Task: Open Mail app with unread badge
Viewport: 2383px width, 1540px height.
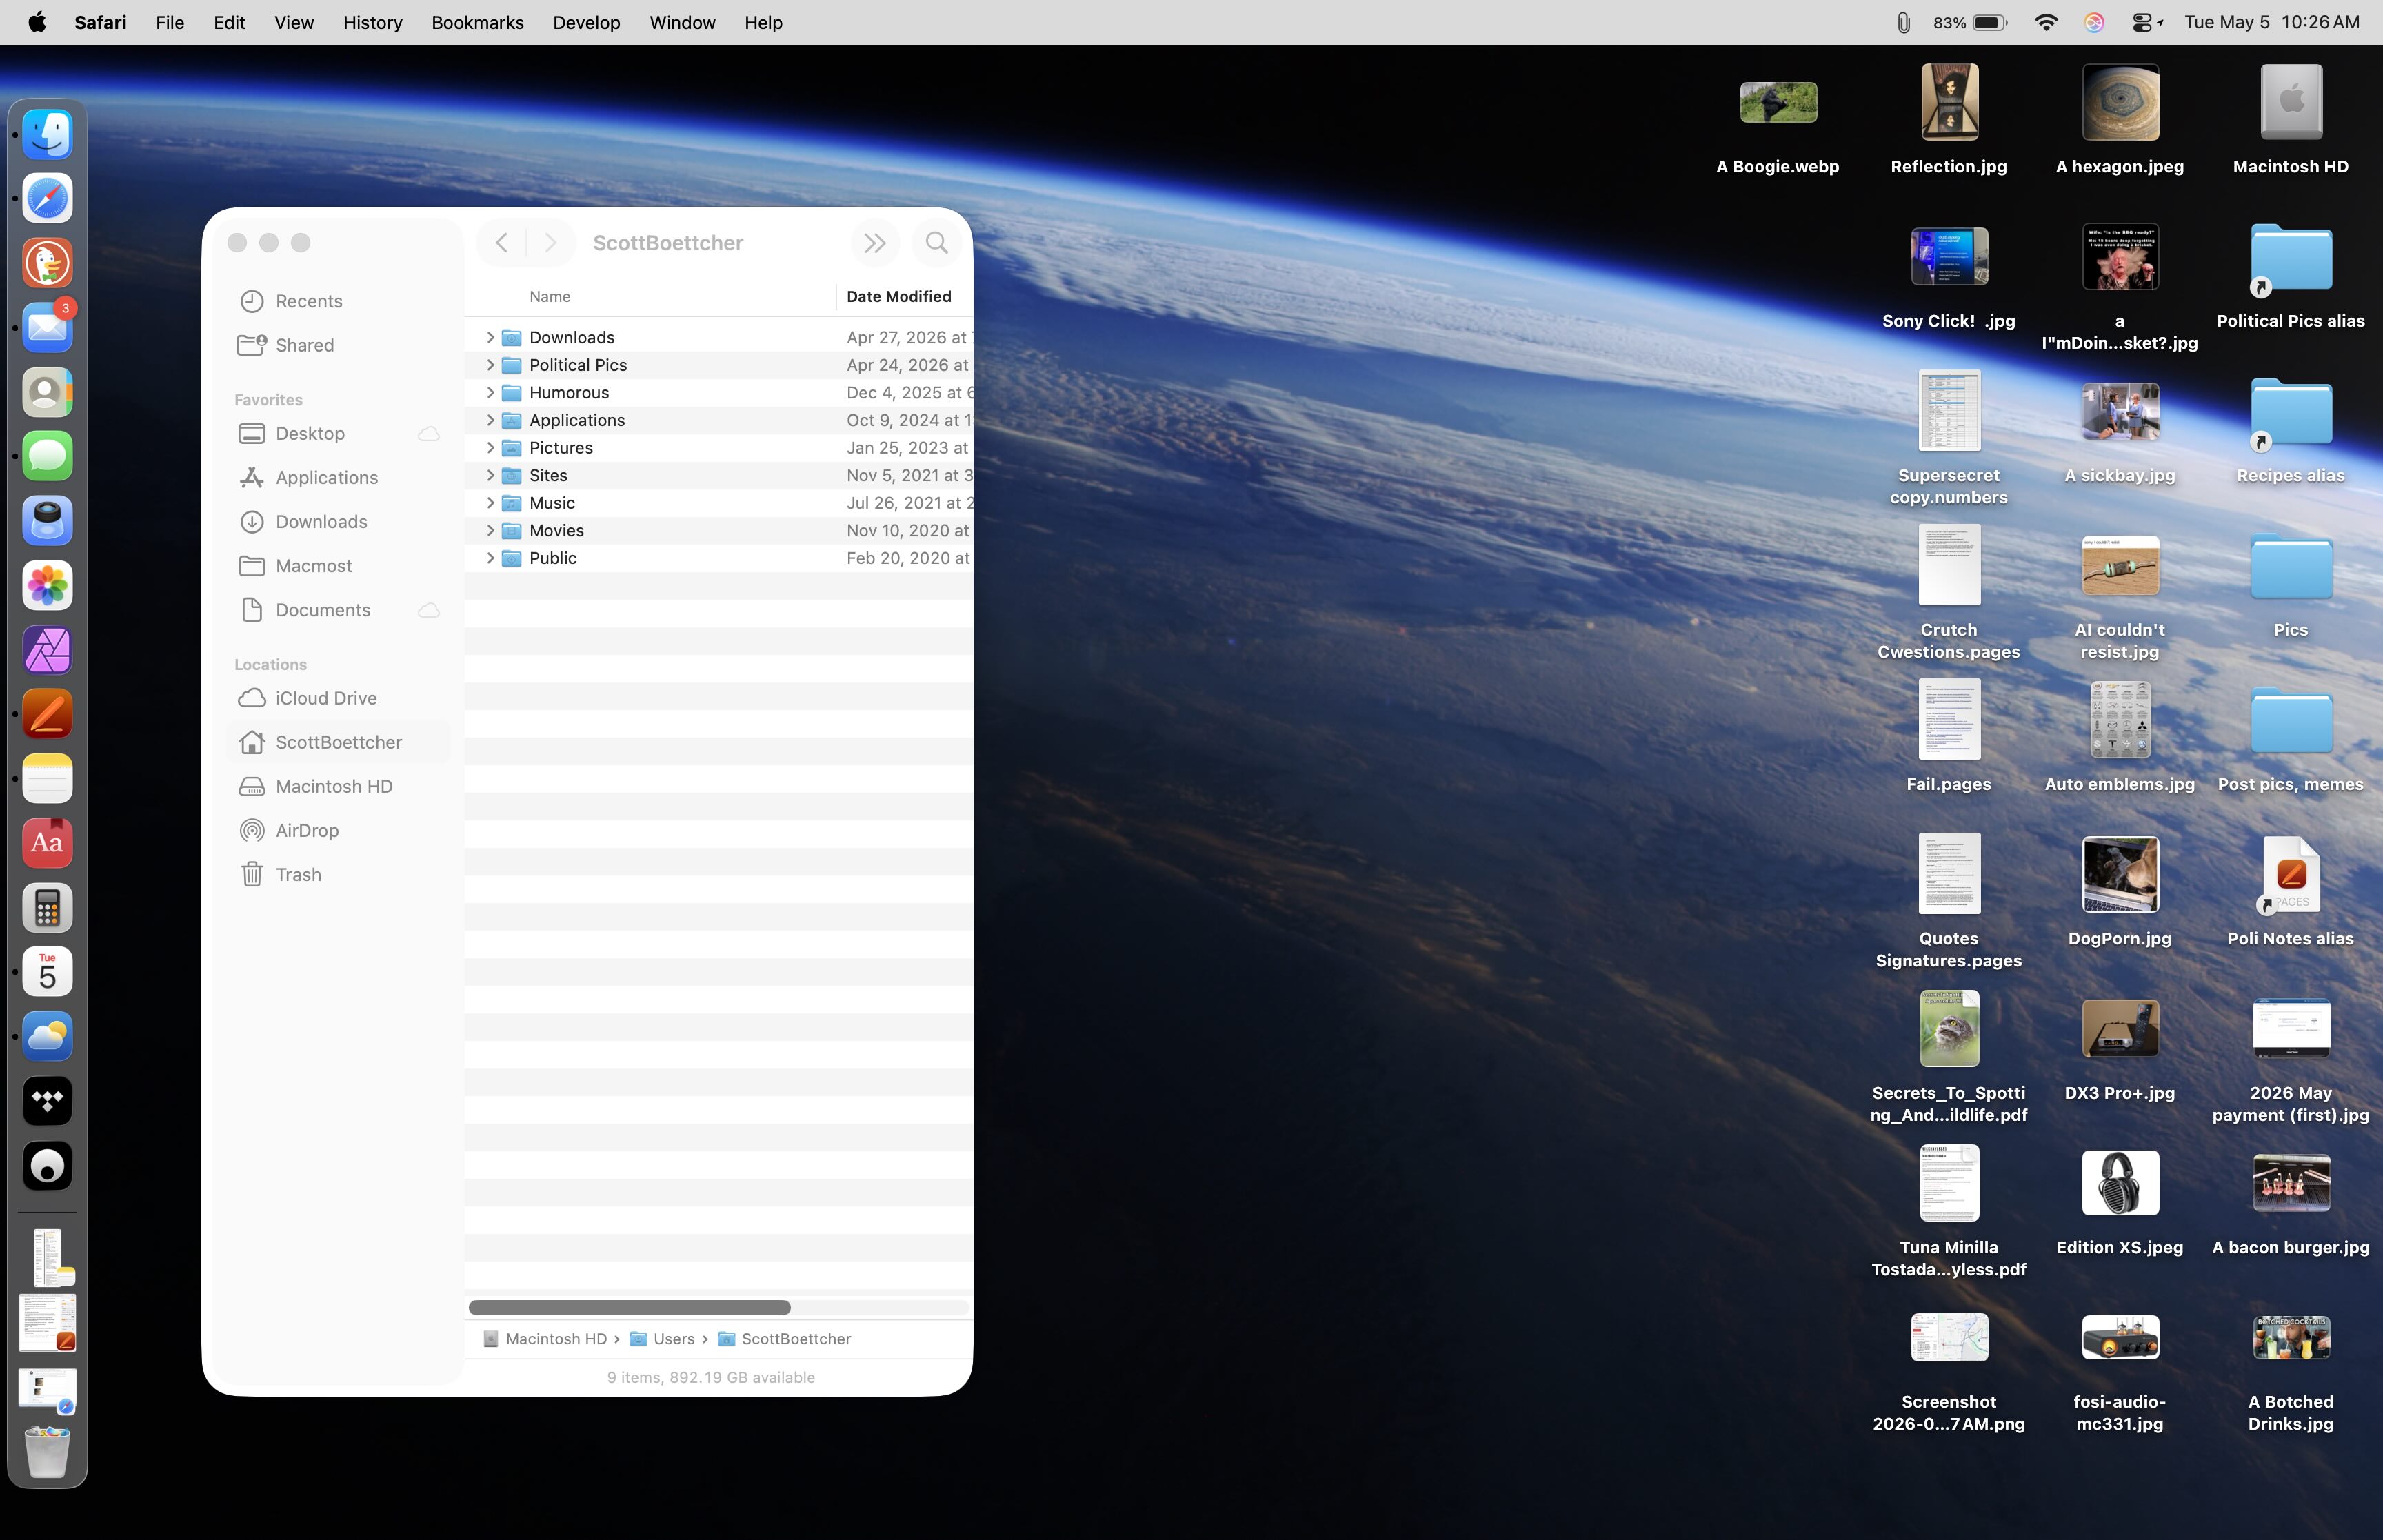Action: point(47,327)
